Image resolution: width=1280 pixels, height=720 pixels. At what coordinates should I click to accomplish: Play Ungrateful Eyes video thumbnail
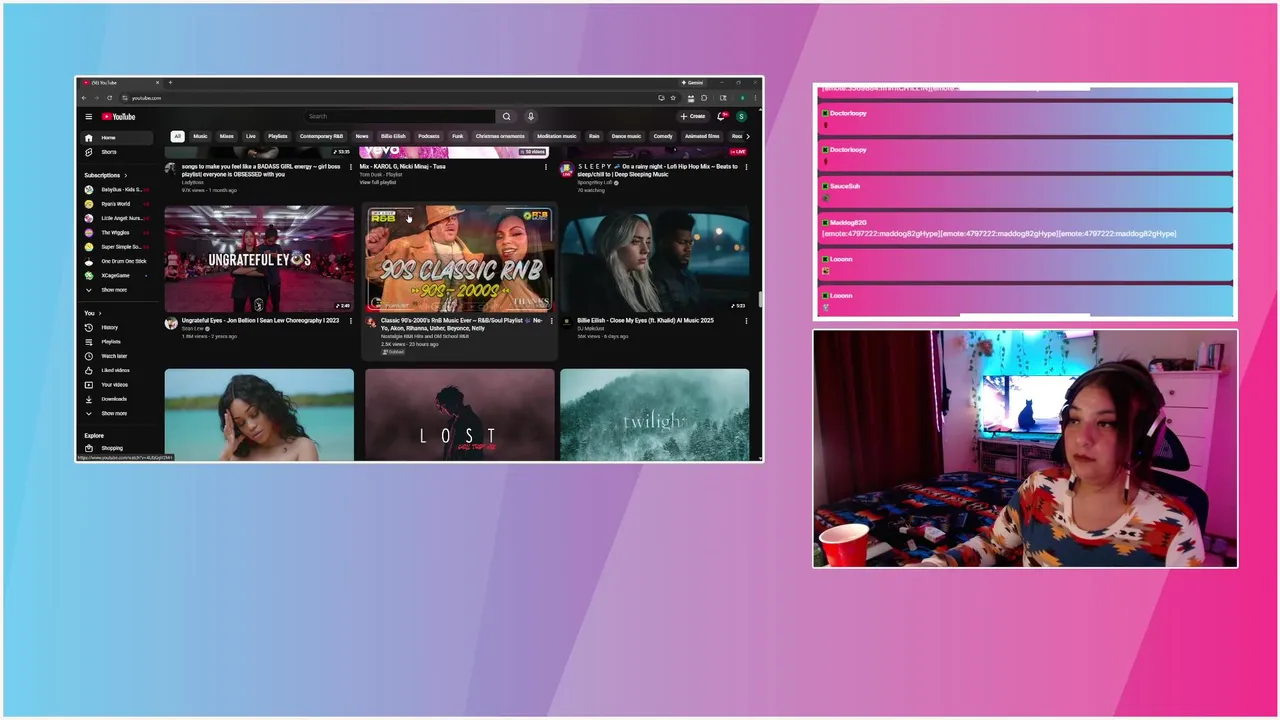pyautogui.click(x=259, y=259)
